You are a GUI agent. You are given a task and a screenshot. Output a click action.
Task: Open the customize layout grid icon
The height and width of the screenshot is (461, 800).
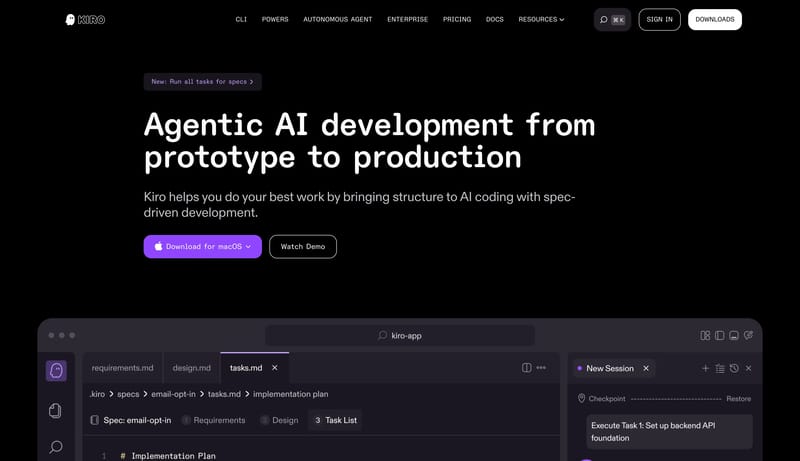[x=705, y=336]
